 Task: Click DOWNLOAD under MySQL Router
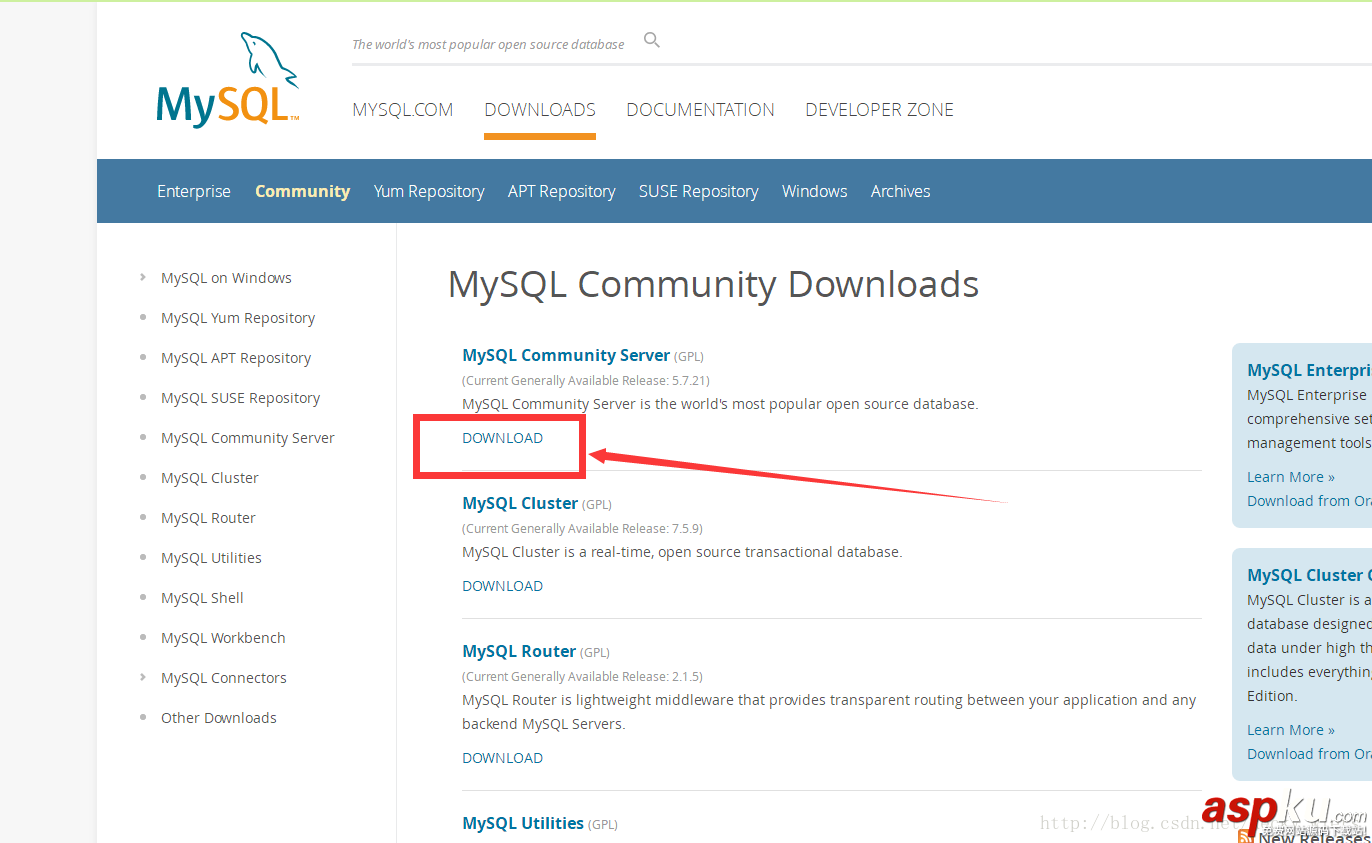coord(502,758)
